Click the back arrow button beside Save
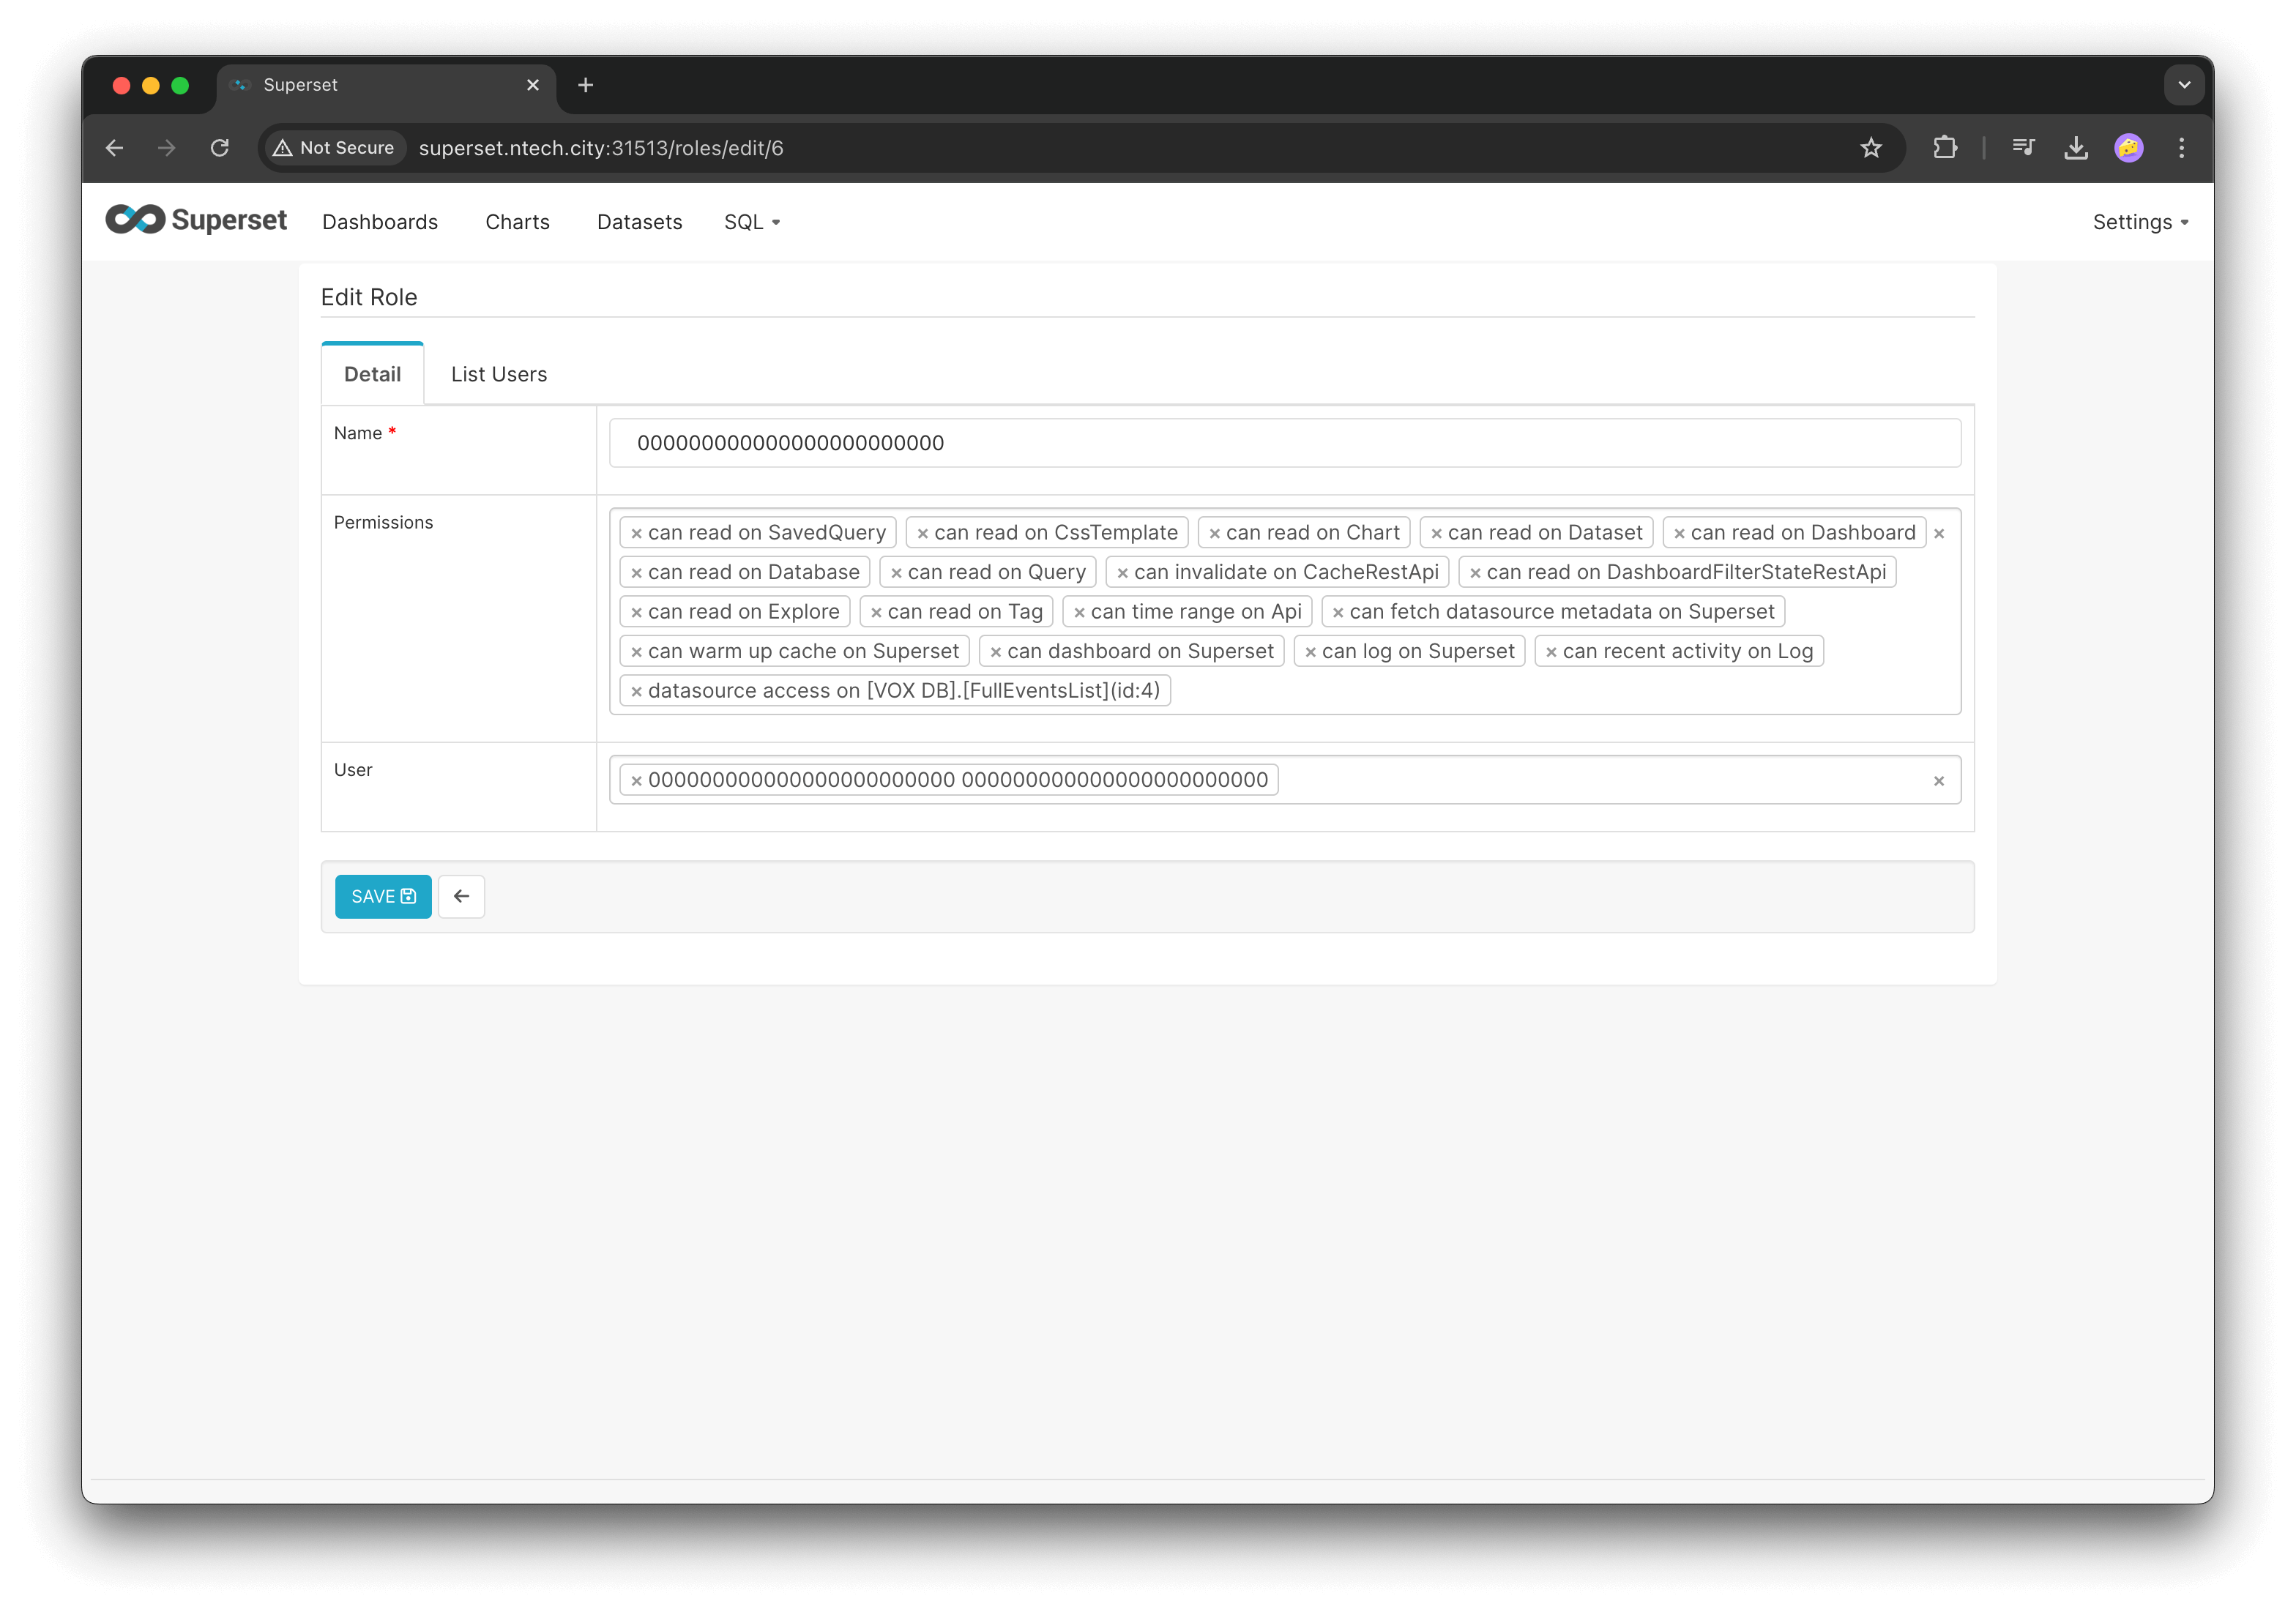 [x=461, y=896]
